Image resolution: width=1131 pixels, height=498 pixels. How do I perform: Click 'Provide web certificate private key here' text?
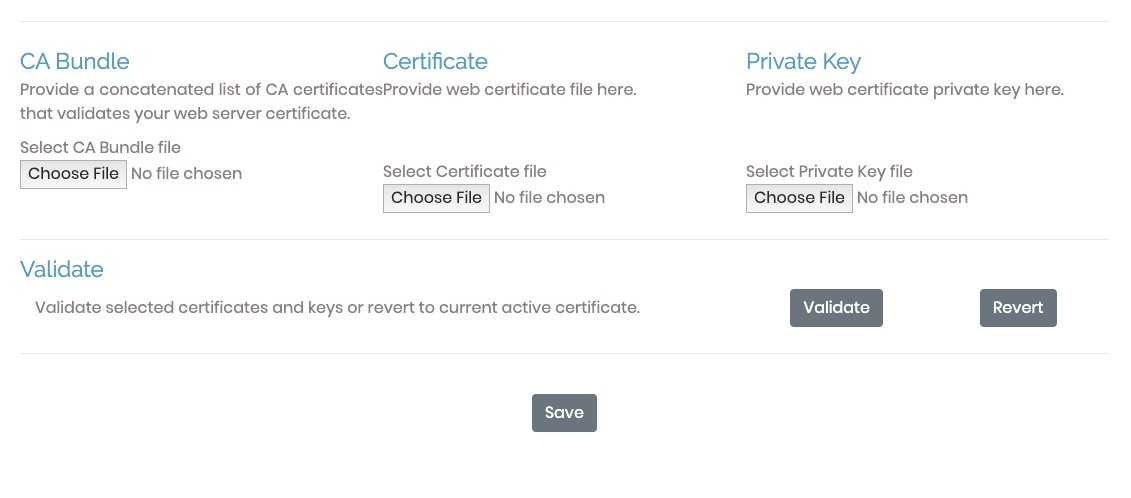[905, 90]
